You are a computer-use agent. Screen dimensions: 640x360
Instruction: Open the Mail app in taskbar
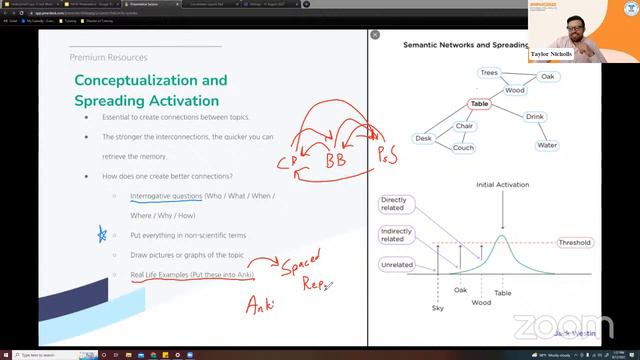point(141,355)
